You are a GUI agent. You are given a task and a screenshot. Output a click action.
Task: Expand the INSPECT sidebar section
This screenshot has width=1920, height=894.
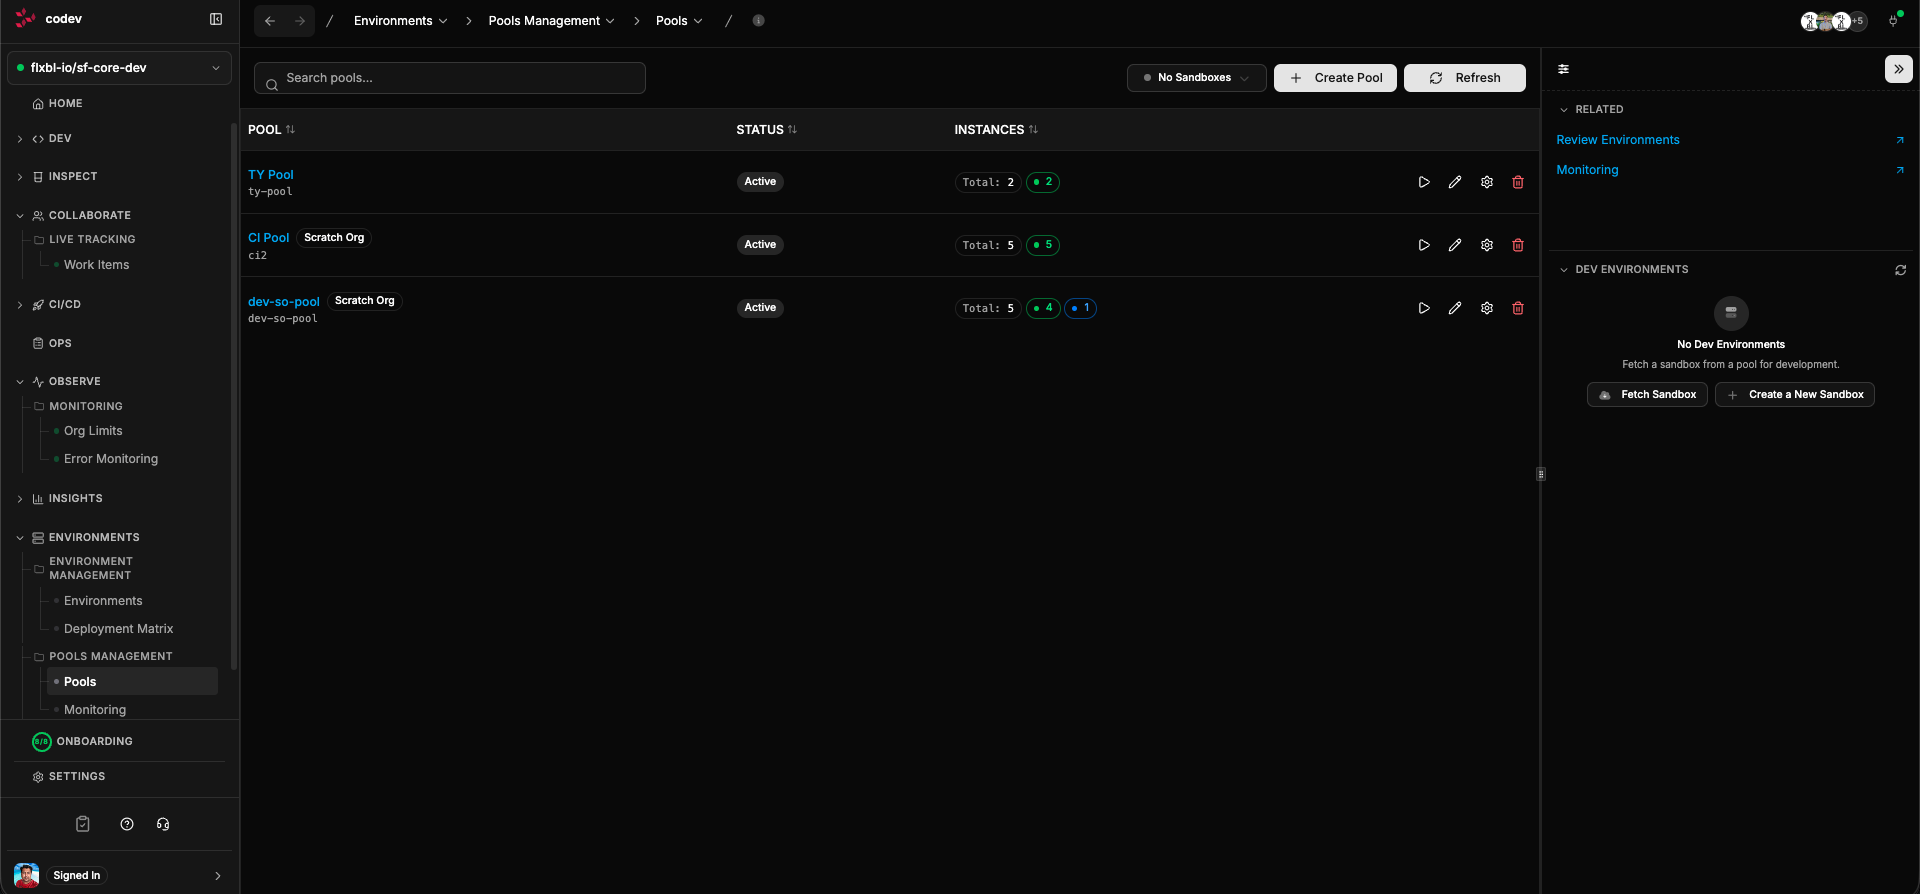pos(20,177)
